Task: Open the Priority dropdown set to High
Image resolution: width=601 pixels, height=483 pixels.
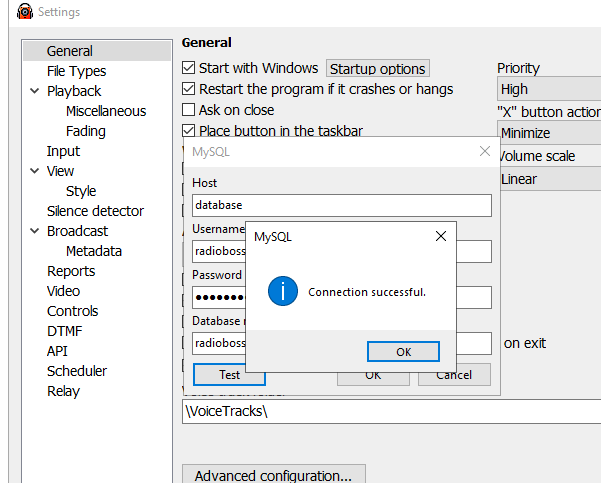Action: coord(548,89)
